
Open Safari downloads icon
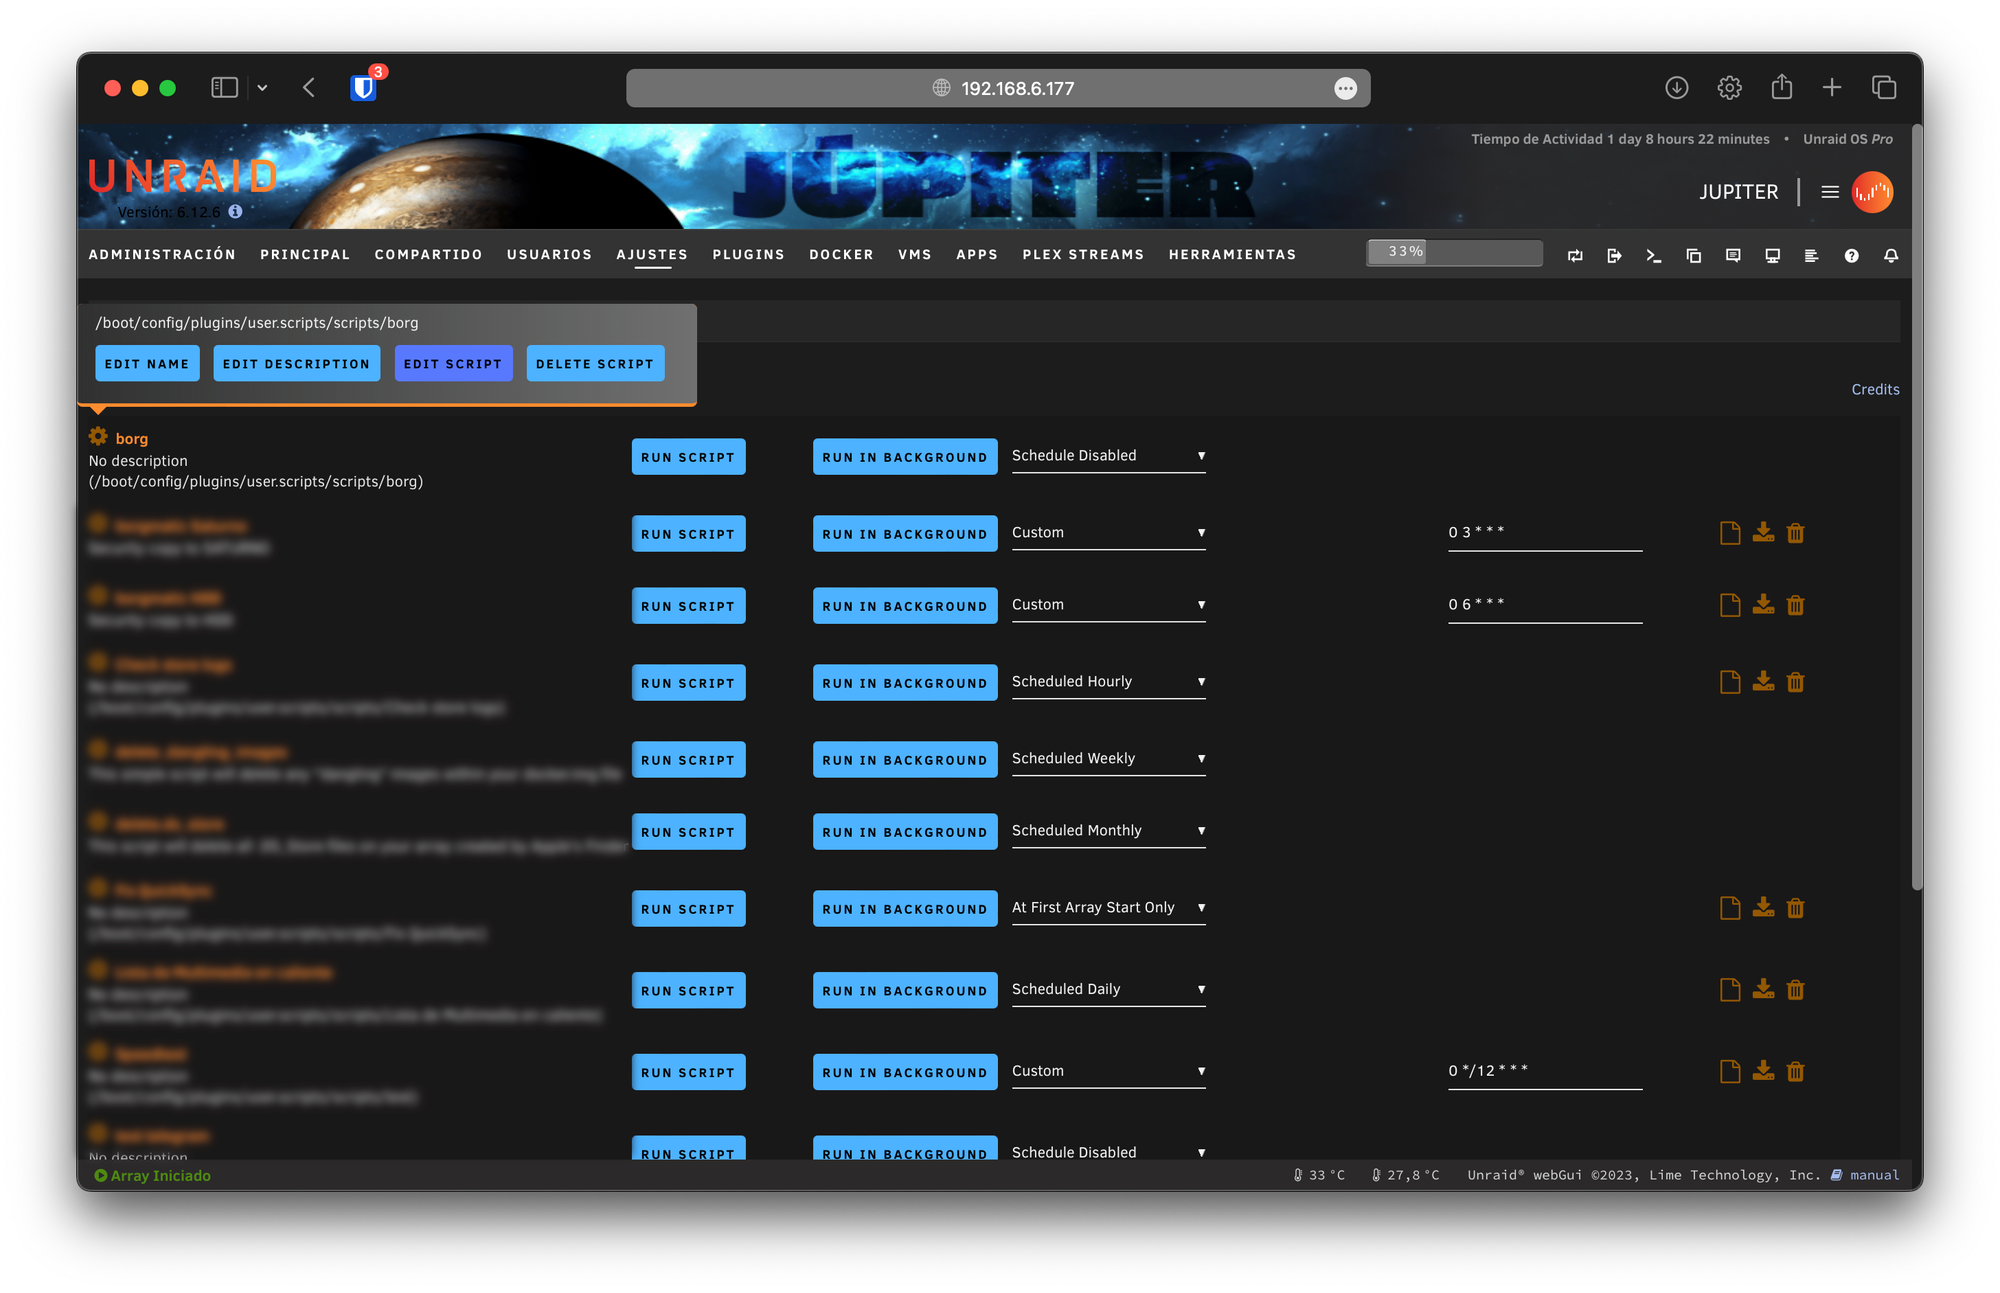[x=1677, y=88]
